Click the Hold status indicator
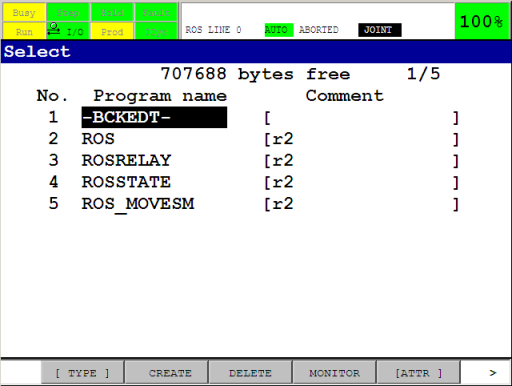The image size is (512, 386). coord(112,13)
